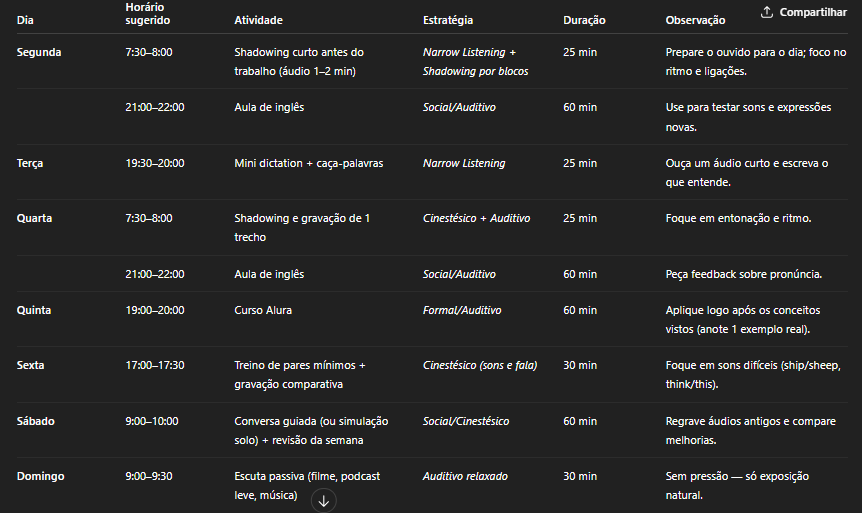
Task: Click the Auditivo relaxado strategy cell
Action: tap(467, 476)
